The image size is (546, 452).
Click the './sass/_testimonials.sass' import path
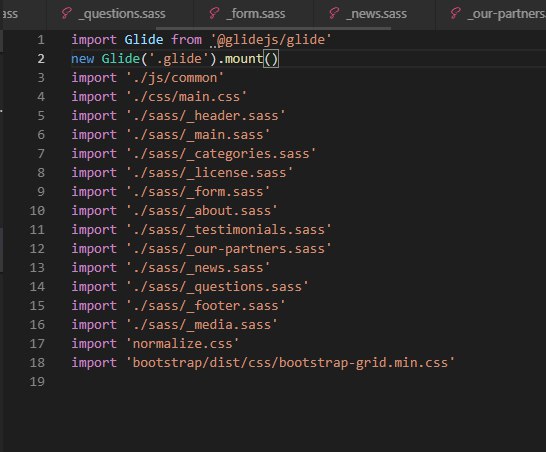click(x=228, y=229)
